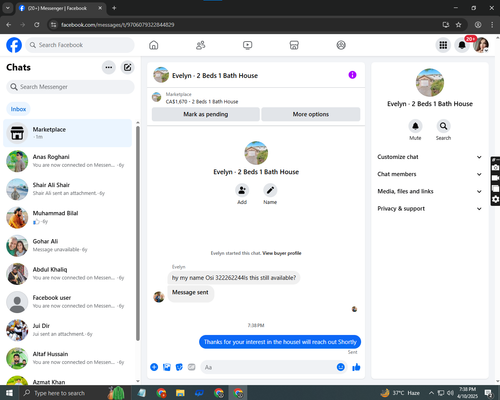Reload the page in browser toolbar
This screenshot has width=500, height=400.
pos(37,25)
